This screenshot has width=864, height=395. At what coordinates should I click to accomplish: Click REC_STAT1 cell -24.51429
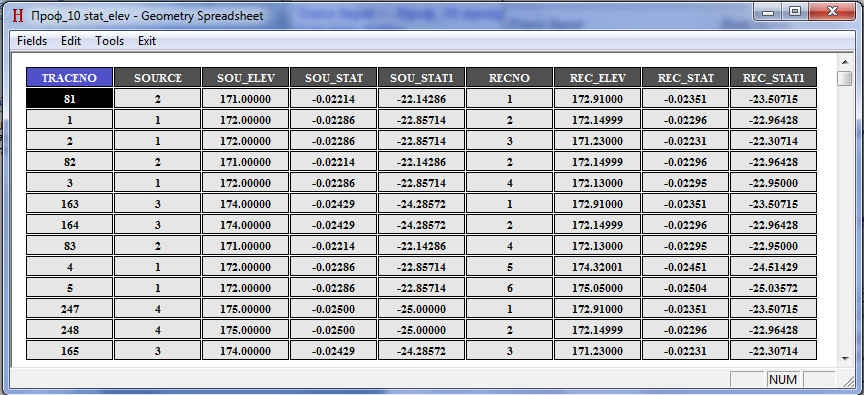point(773,267)
